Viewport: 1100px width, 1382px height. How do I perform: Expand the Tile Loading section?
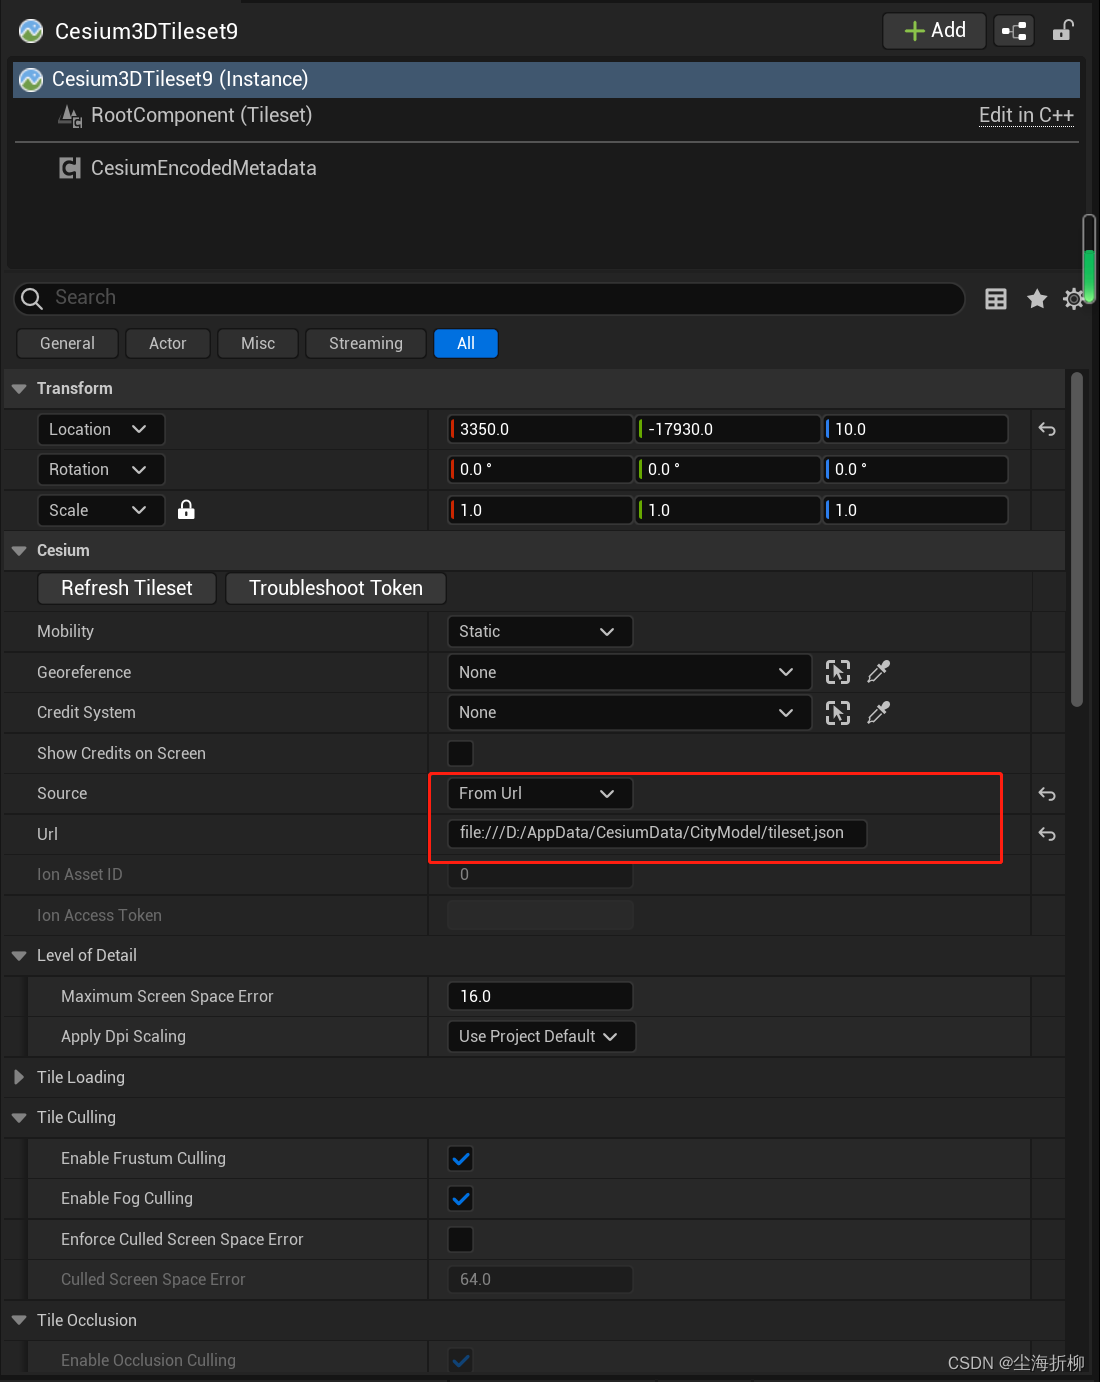pos(19,1077)
